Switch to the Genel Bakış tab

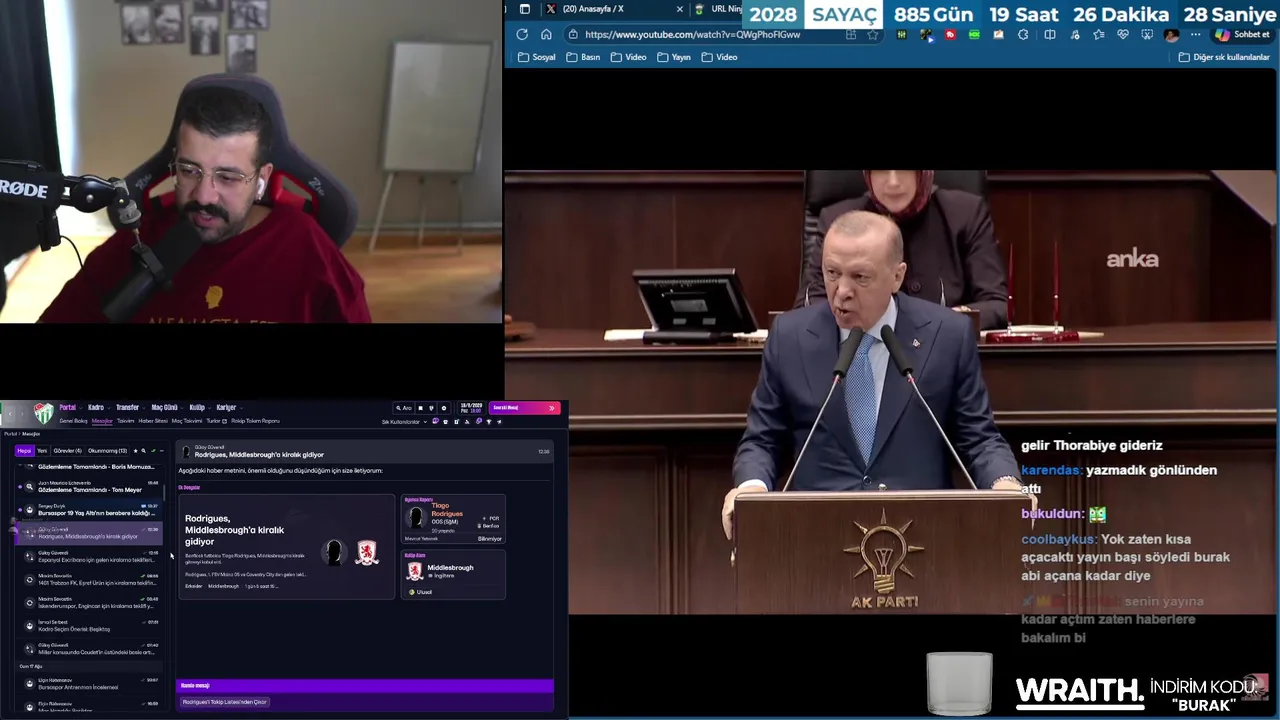73,421
